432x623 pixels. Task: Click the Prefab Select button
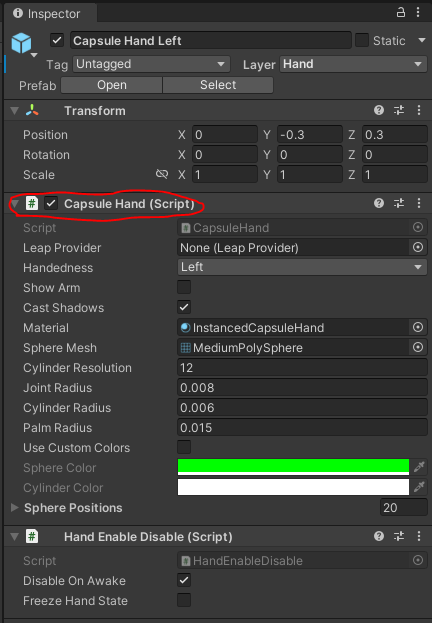pyautogui.click(x=218, y=85)
